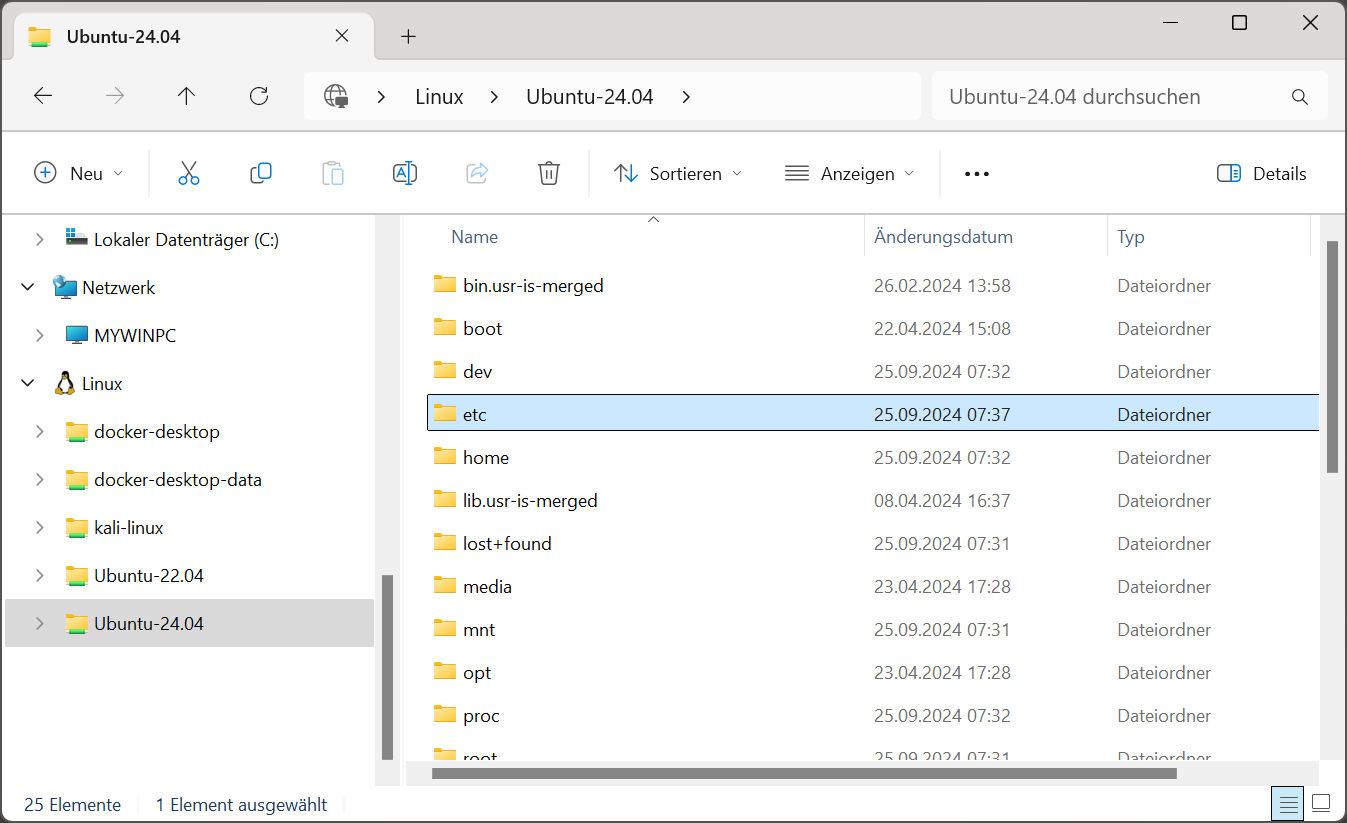Screen dimensions: 1347x823
Task: Click the Cut scissors icon
Action: pos(189,173)
